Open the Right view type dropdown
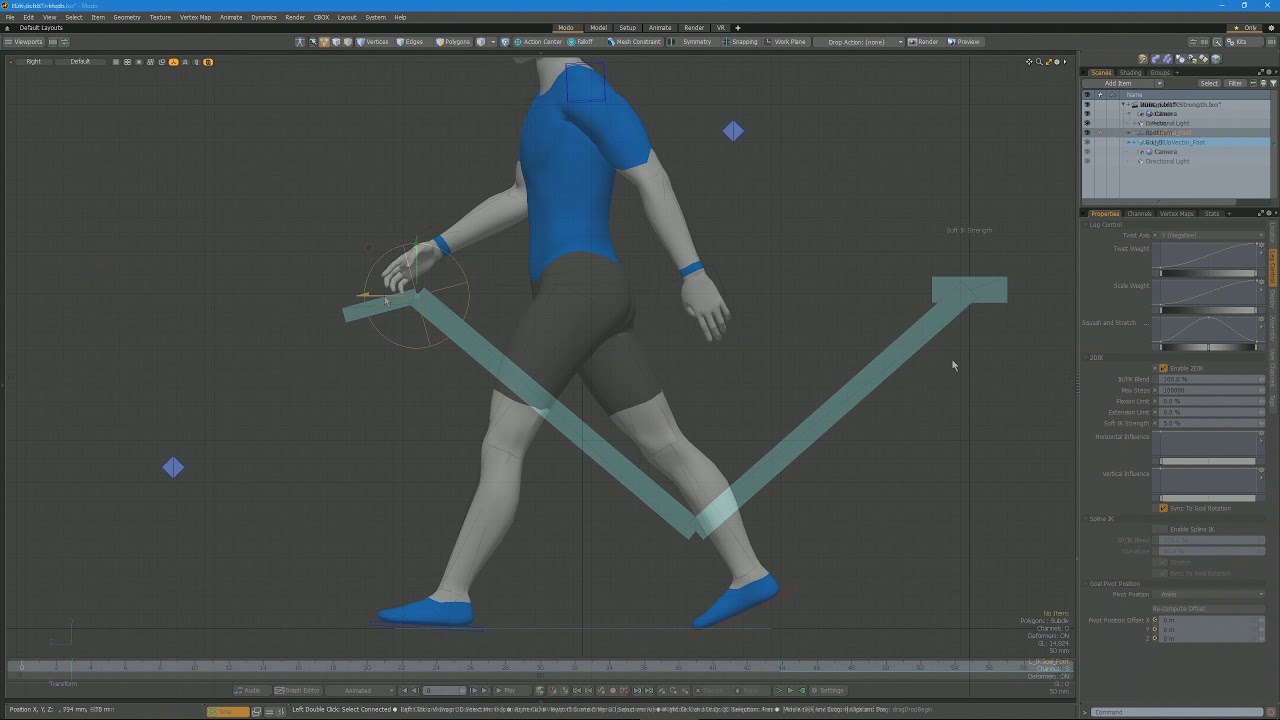This screenshot has width=1280, height=720. pos(34,62)
